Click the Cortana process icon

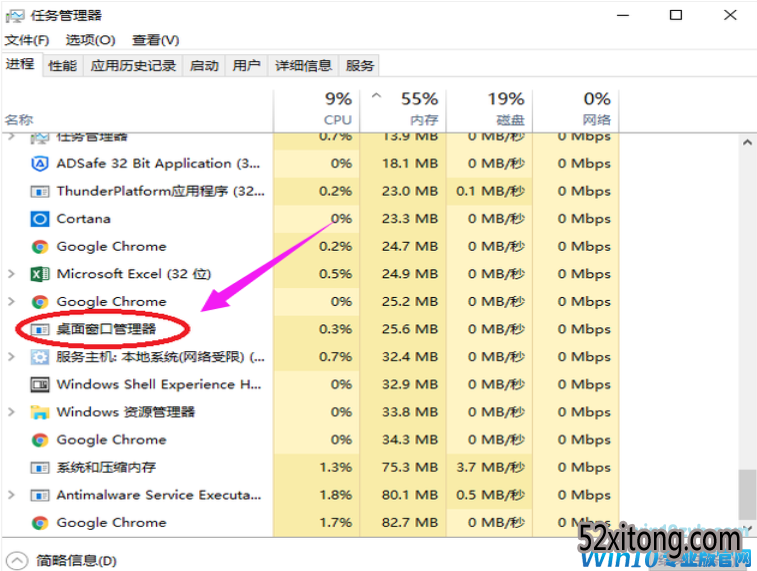40,219
